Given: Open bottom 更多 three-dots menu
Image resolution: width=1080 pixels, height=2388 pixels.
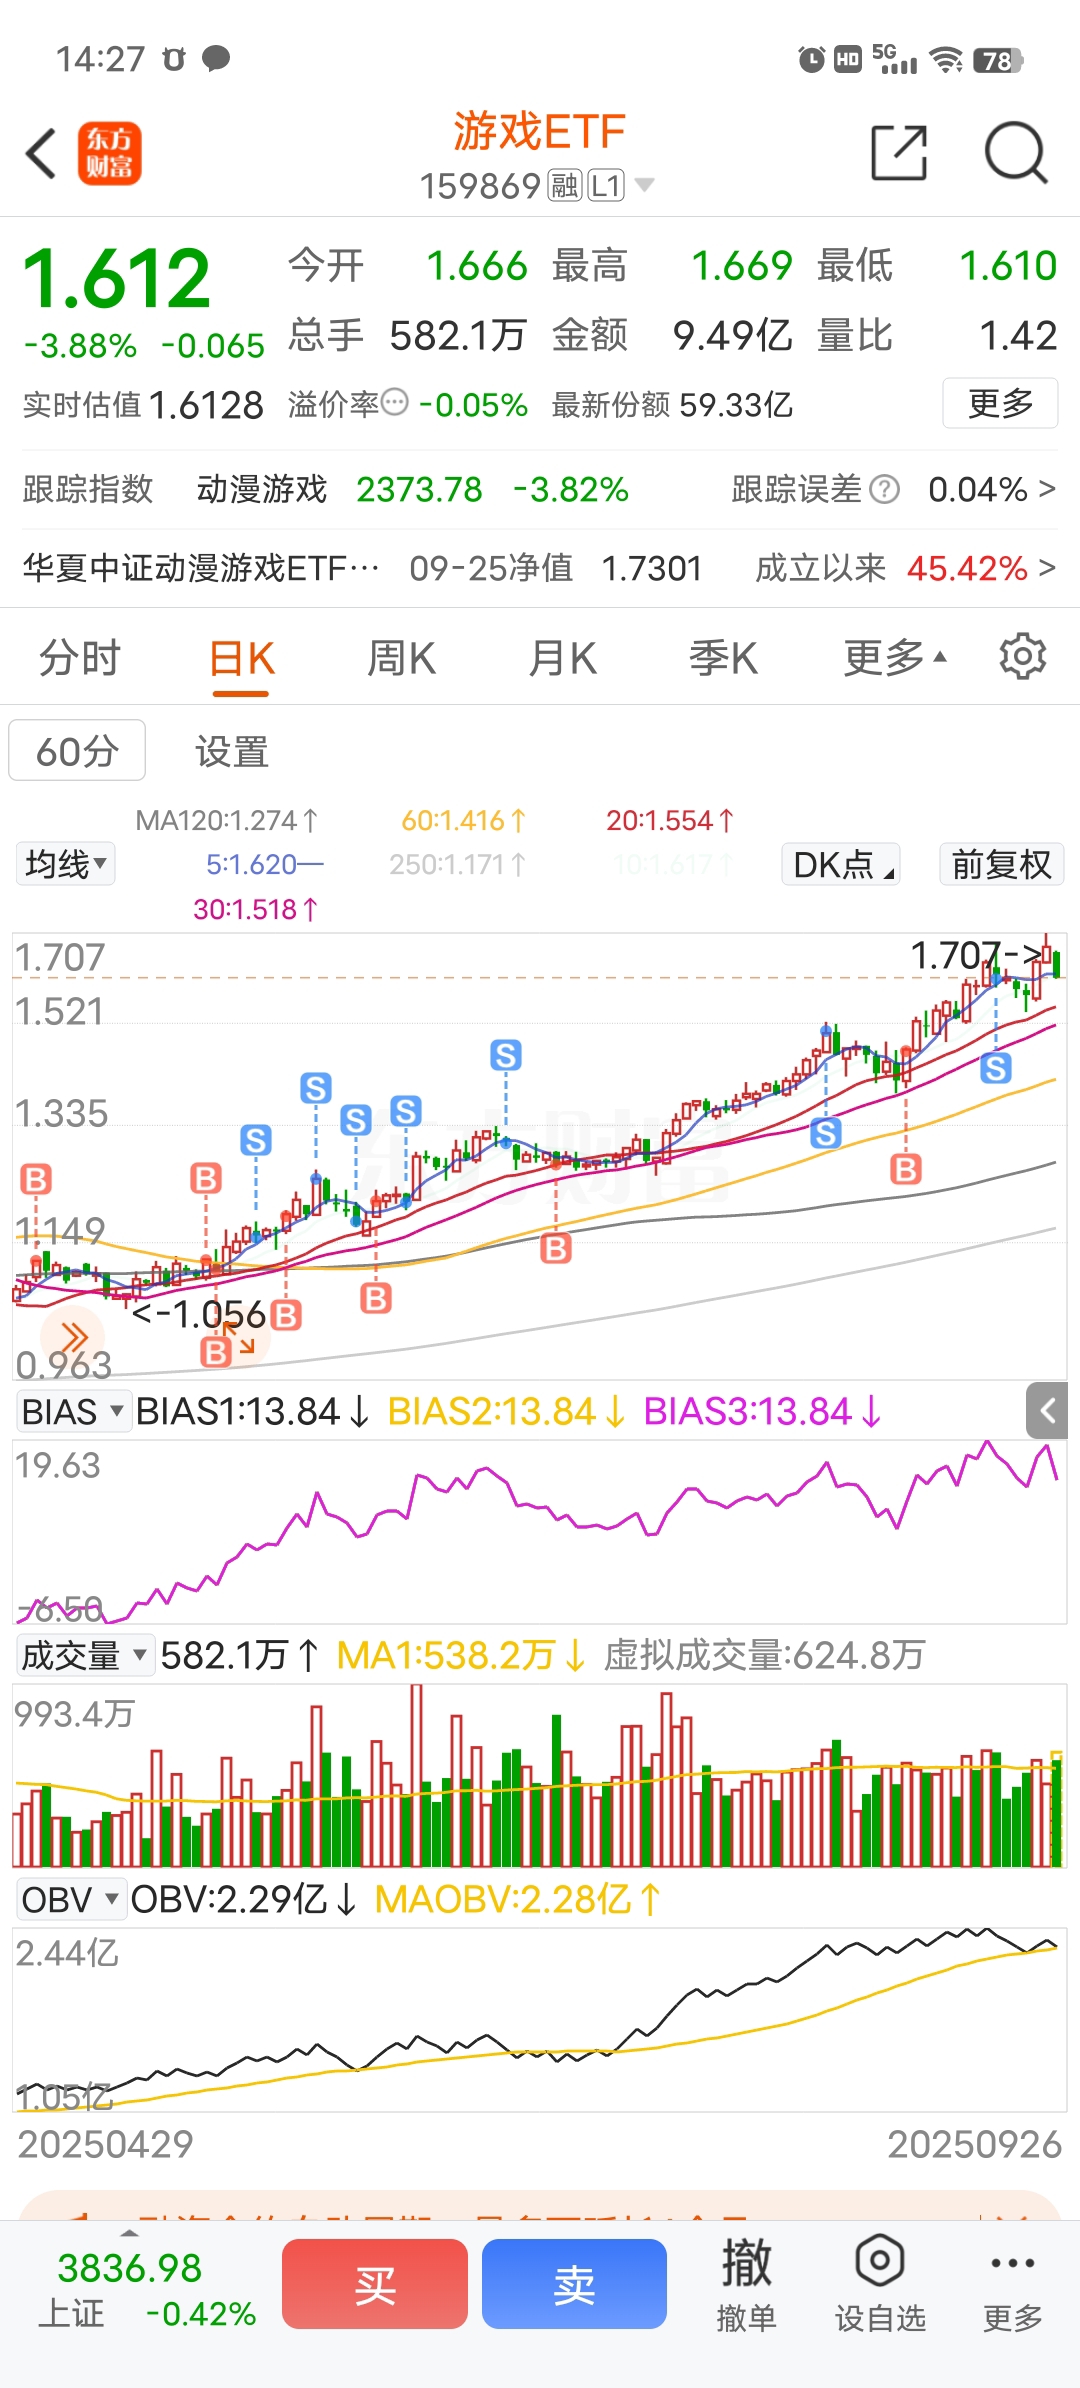Looking at the screenshot, I should tap(1013, 2284).
